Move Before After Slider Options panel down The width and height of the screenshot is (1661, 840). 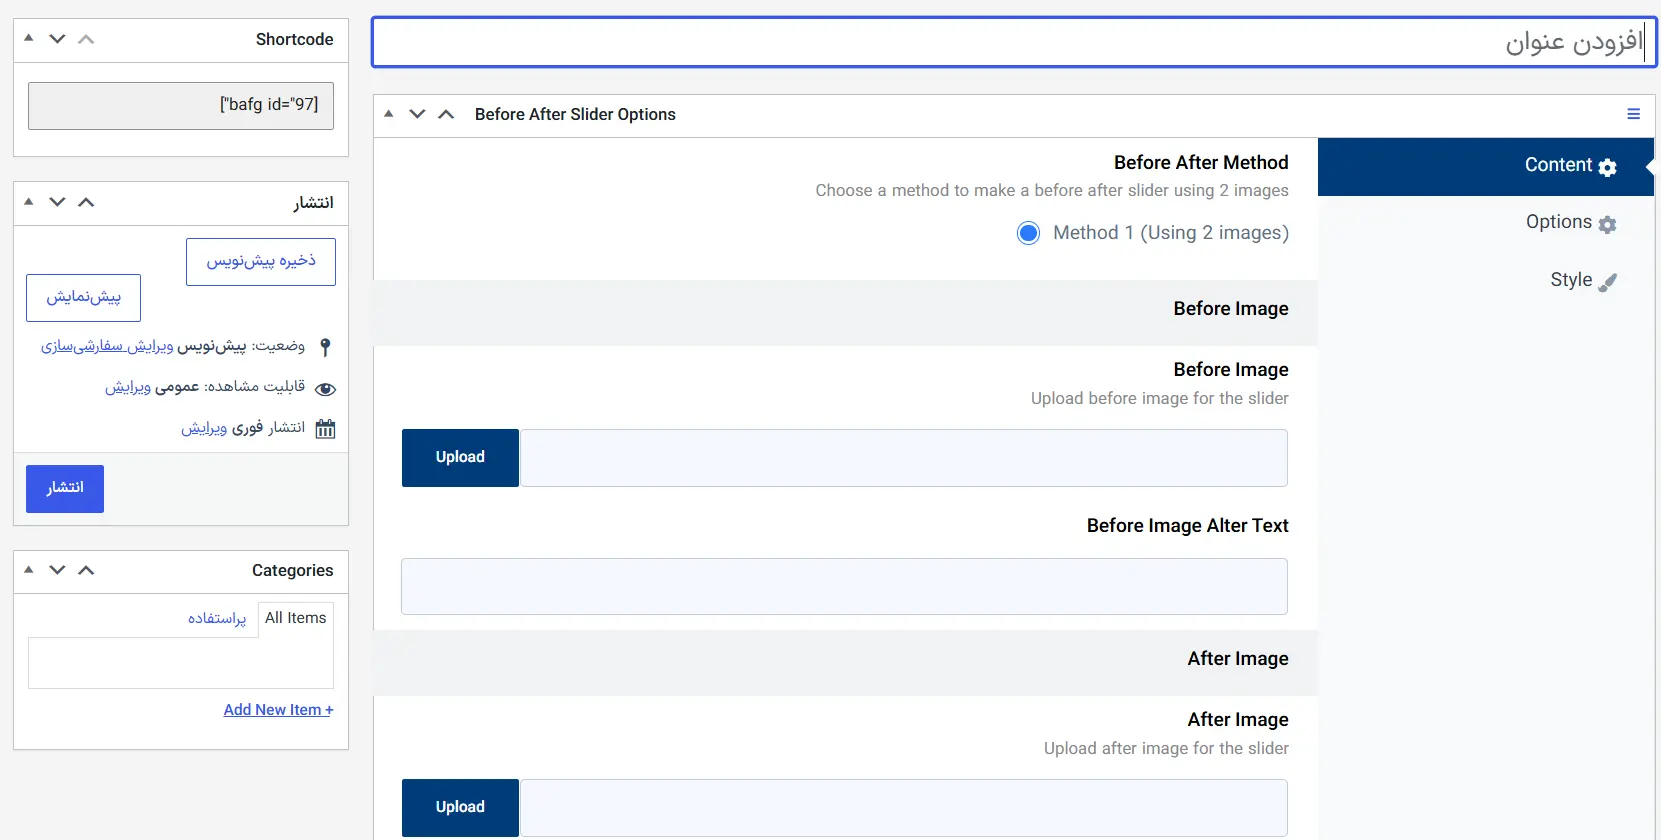pyautogui.click(x=417, y=114)
